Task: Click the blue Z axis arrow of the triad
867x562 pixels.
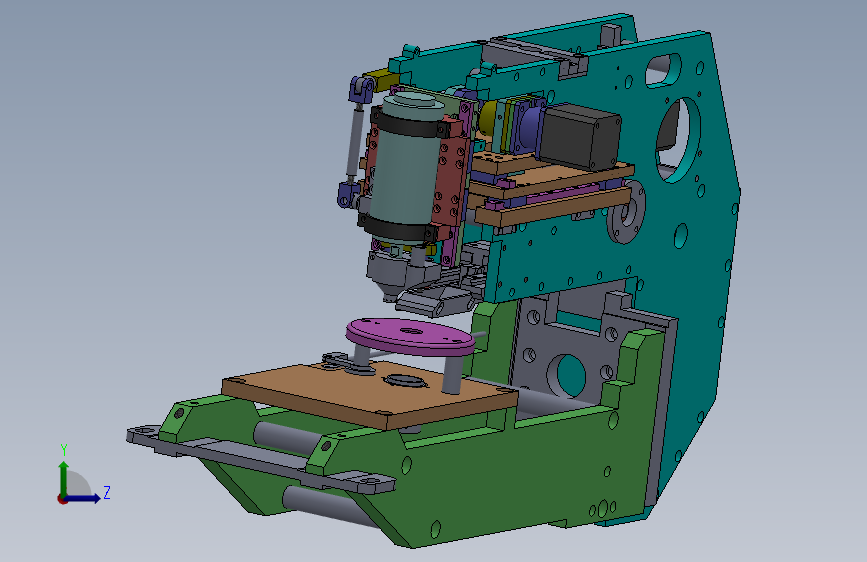Action: click(84, 498)
